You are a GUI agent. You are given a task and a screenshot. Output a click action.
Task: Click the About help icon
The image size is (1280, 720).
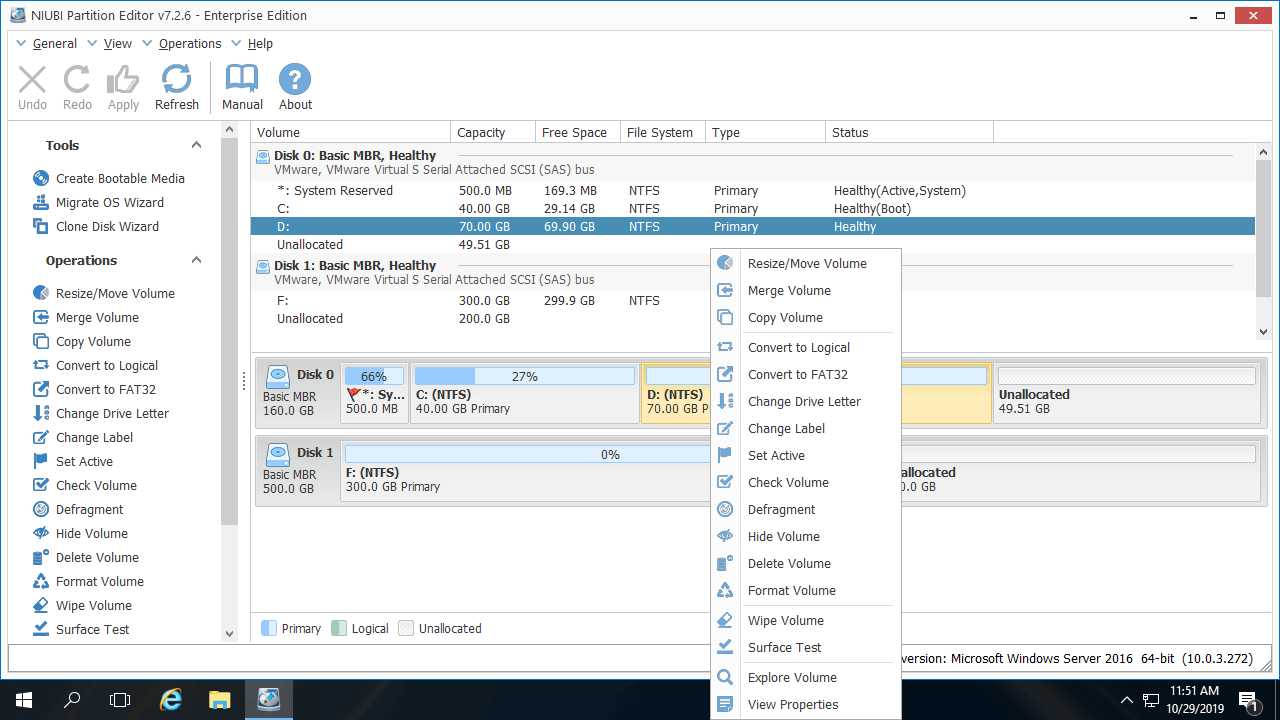(295, 87)
